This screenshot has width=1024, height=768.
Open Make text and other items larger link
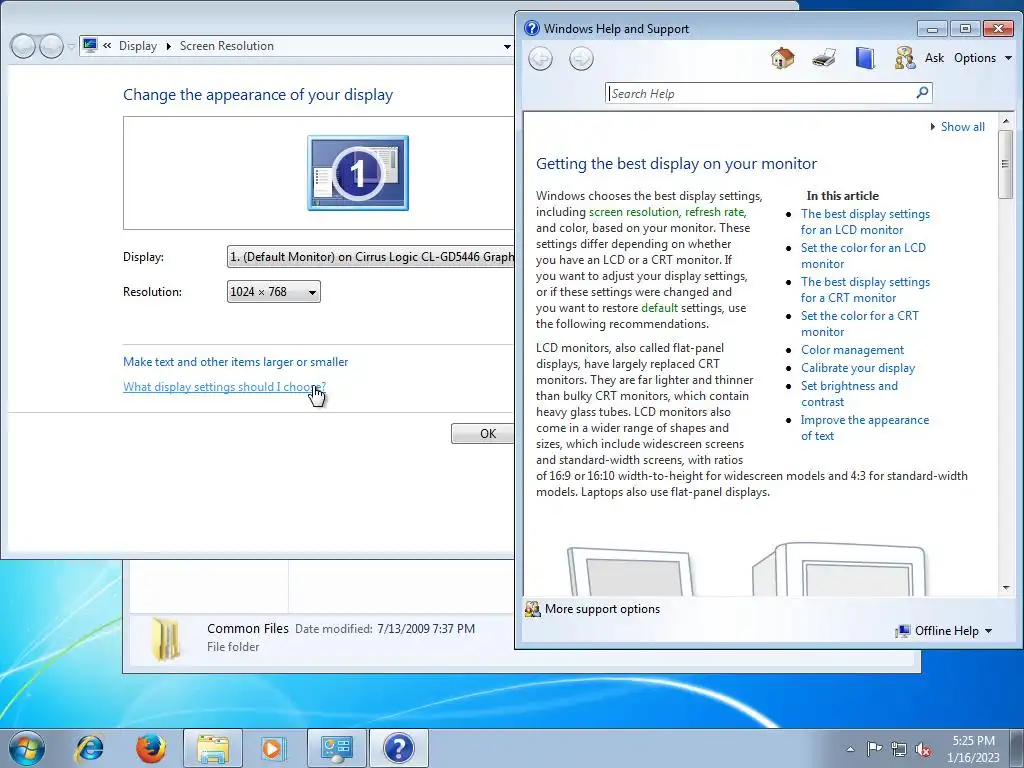(x=235, y=362)
